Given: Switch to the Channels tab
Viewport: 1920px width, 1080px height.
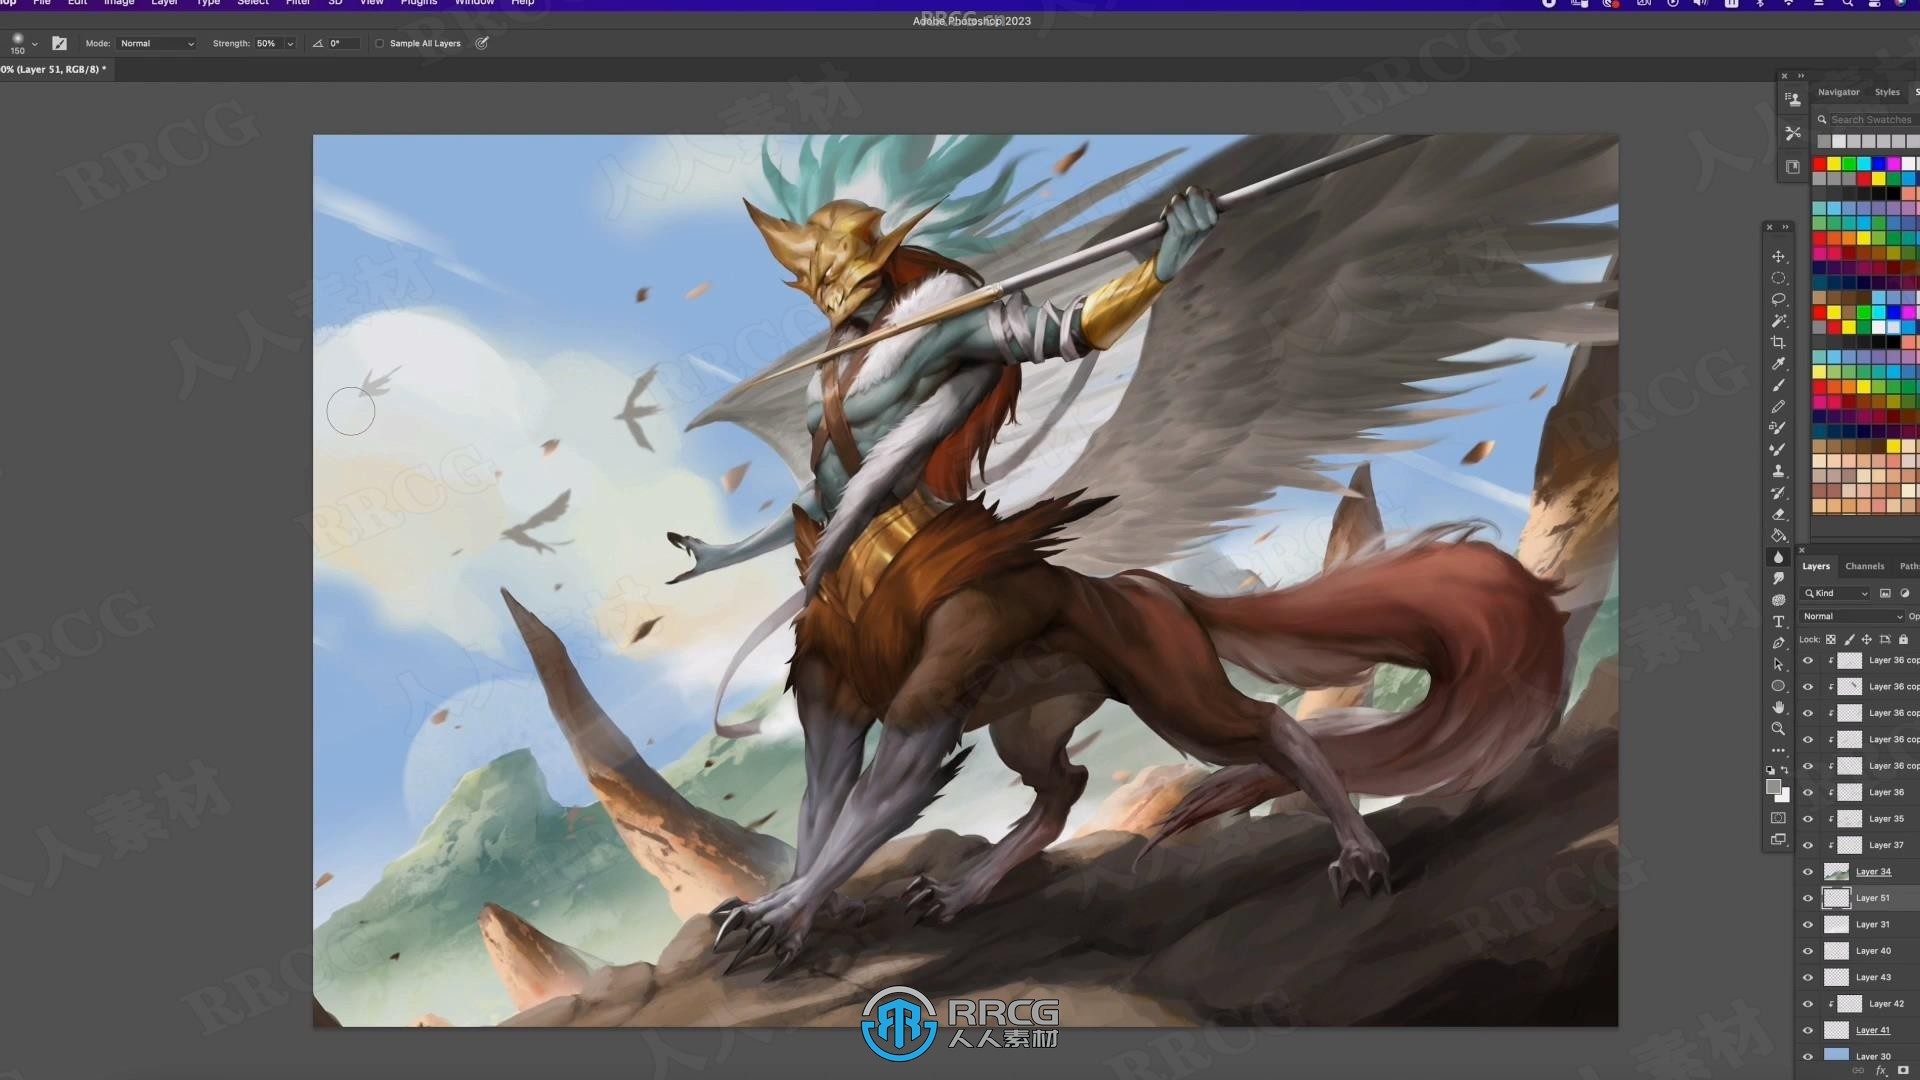Looking at the screenshot, I should point(1865,566).
